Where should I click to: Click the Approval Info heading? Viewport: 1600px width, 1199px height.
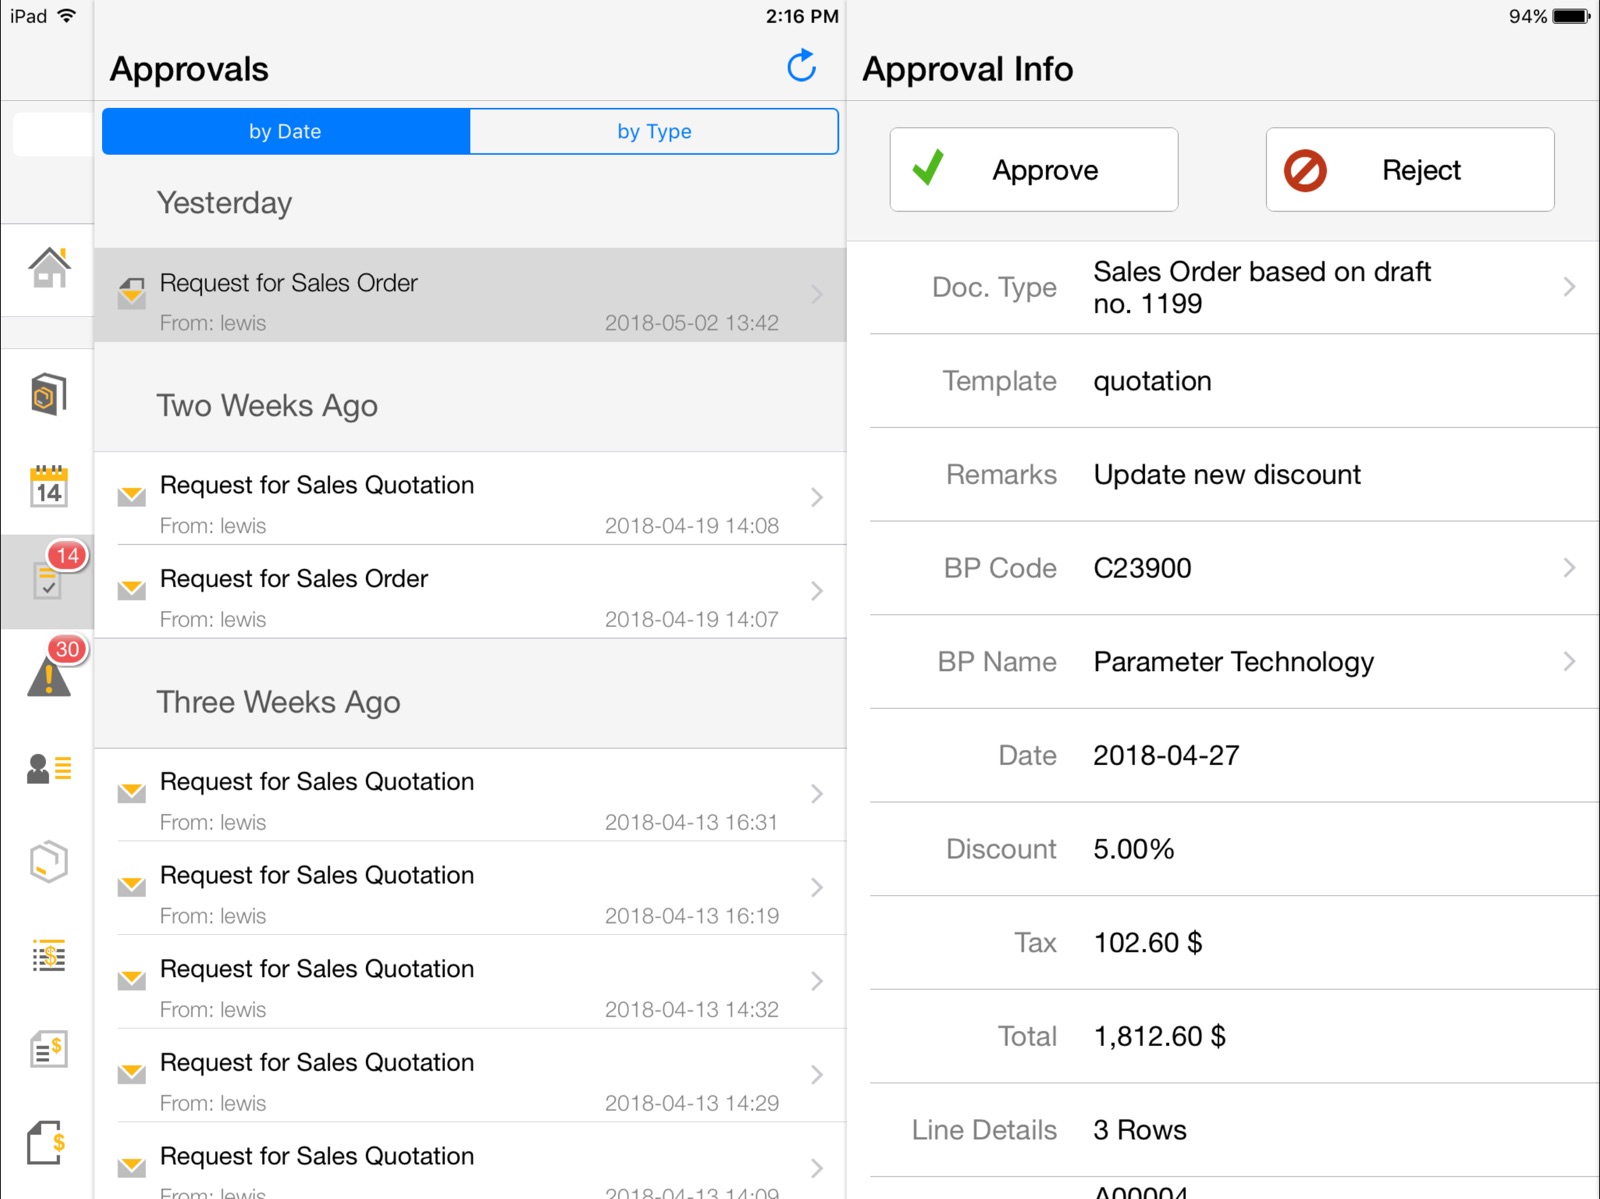pyautogui.click(x=967, y=69)
